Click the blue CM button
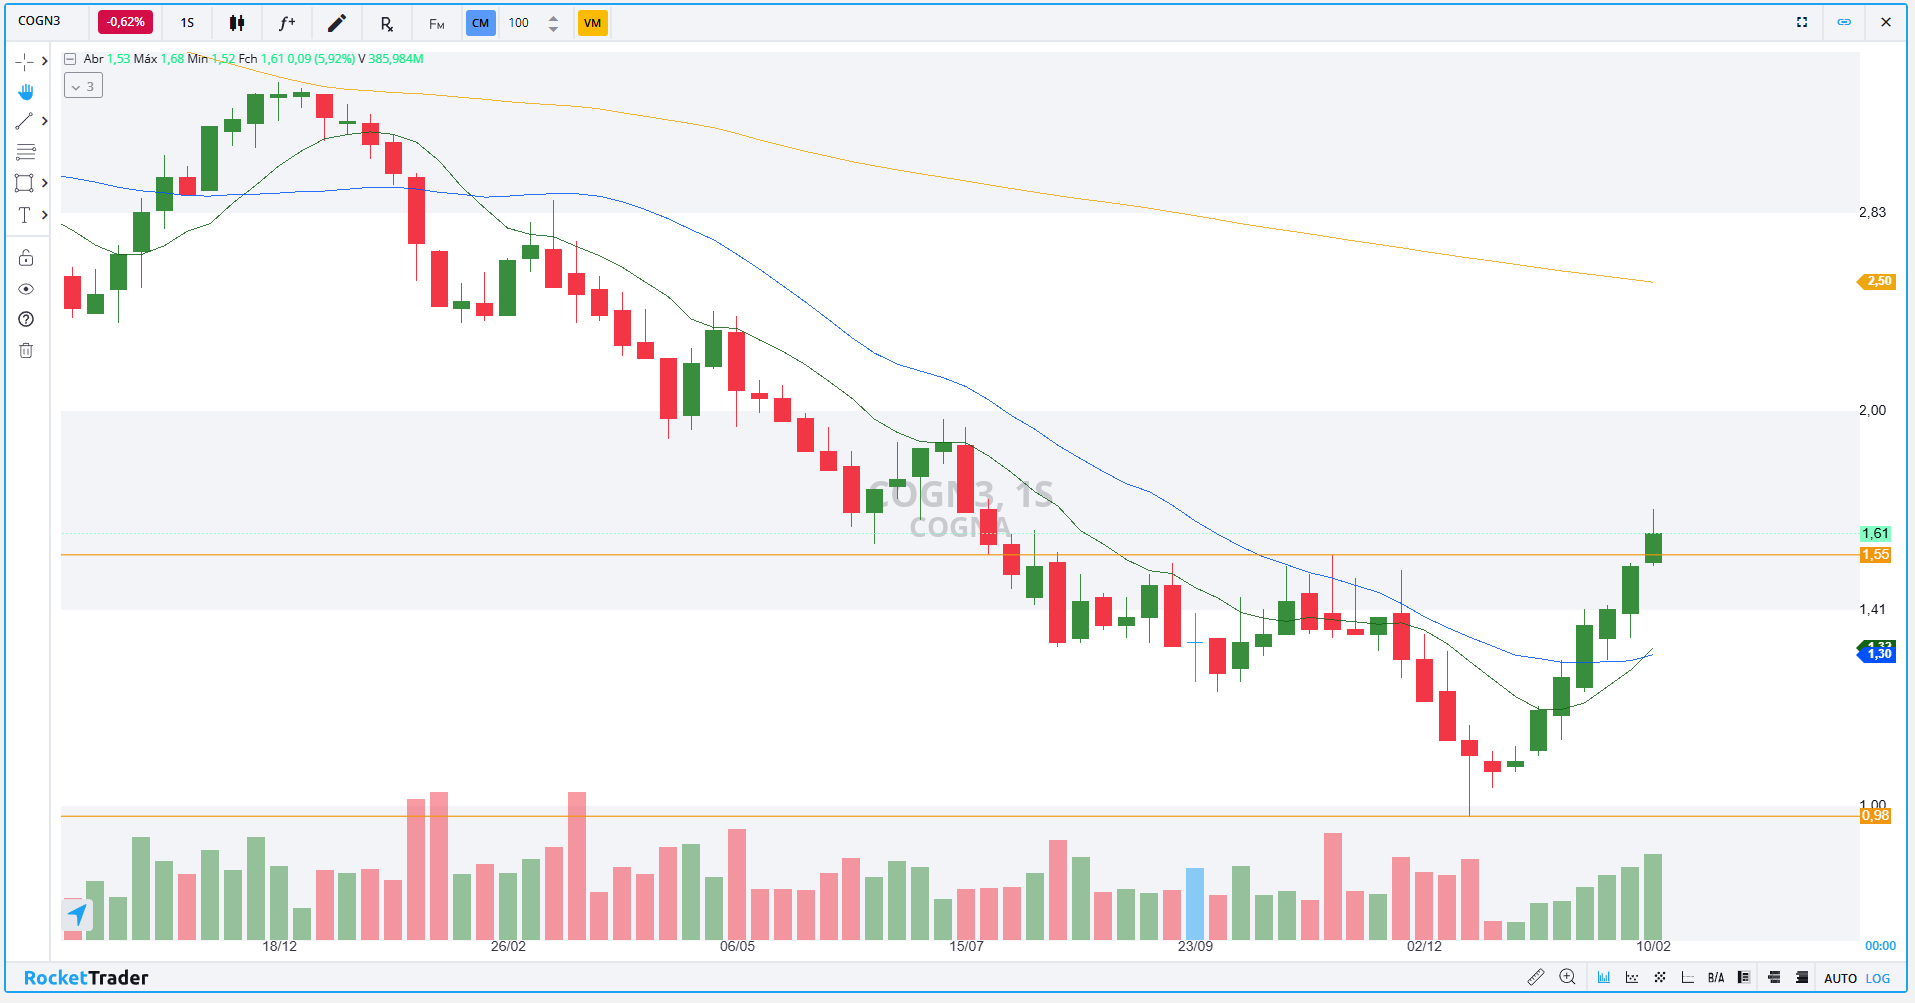The image size is (1915, 1003). tap(481, 23)
